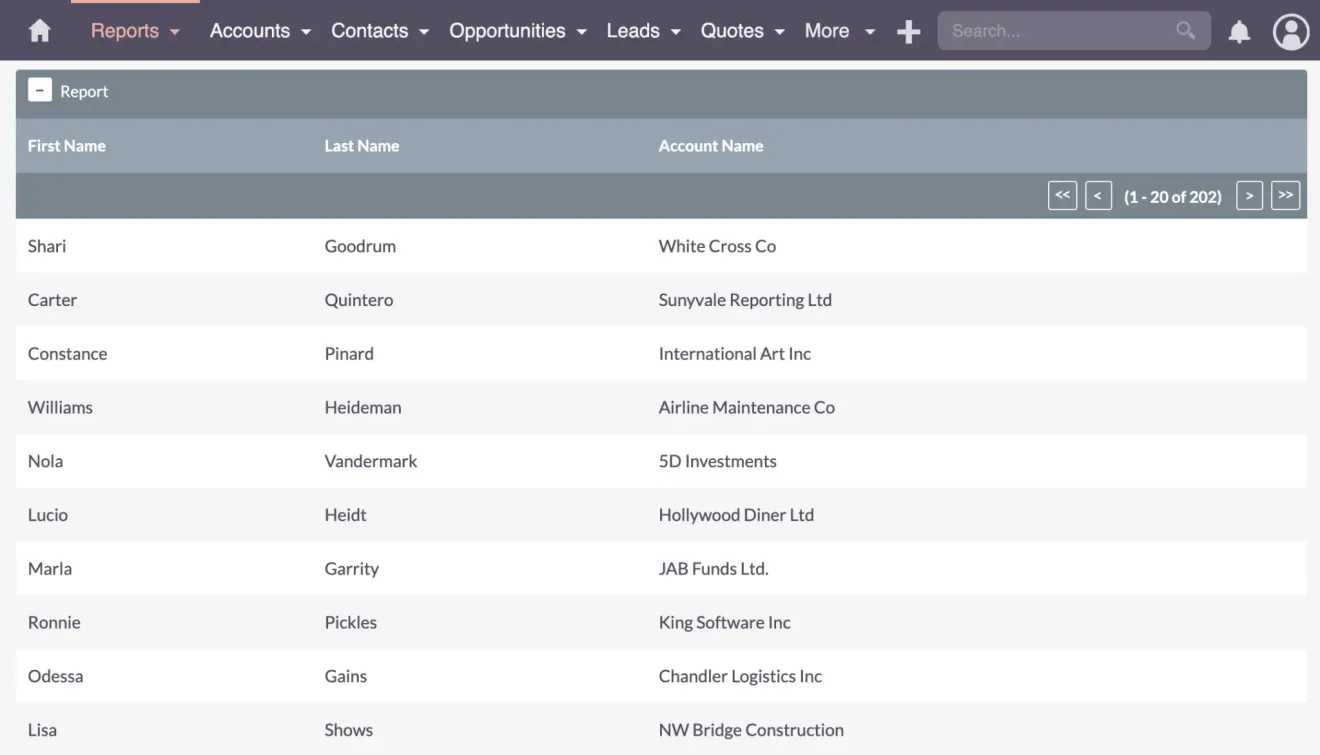
Task: Open the White Cross Co record
Action: (x=717, y=246)
